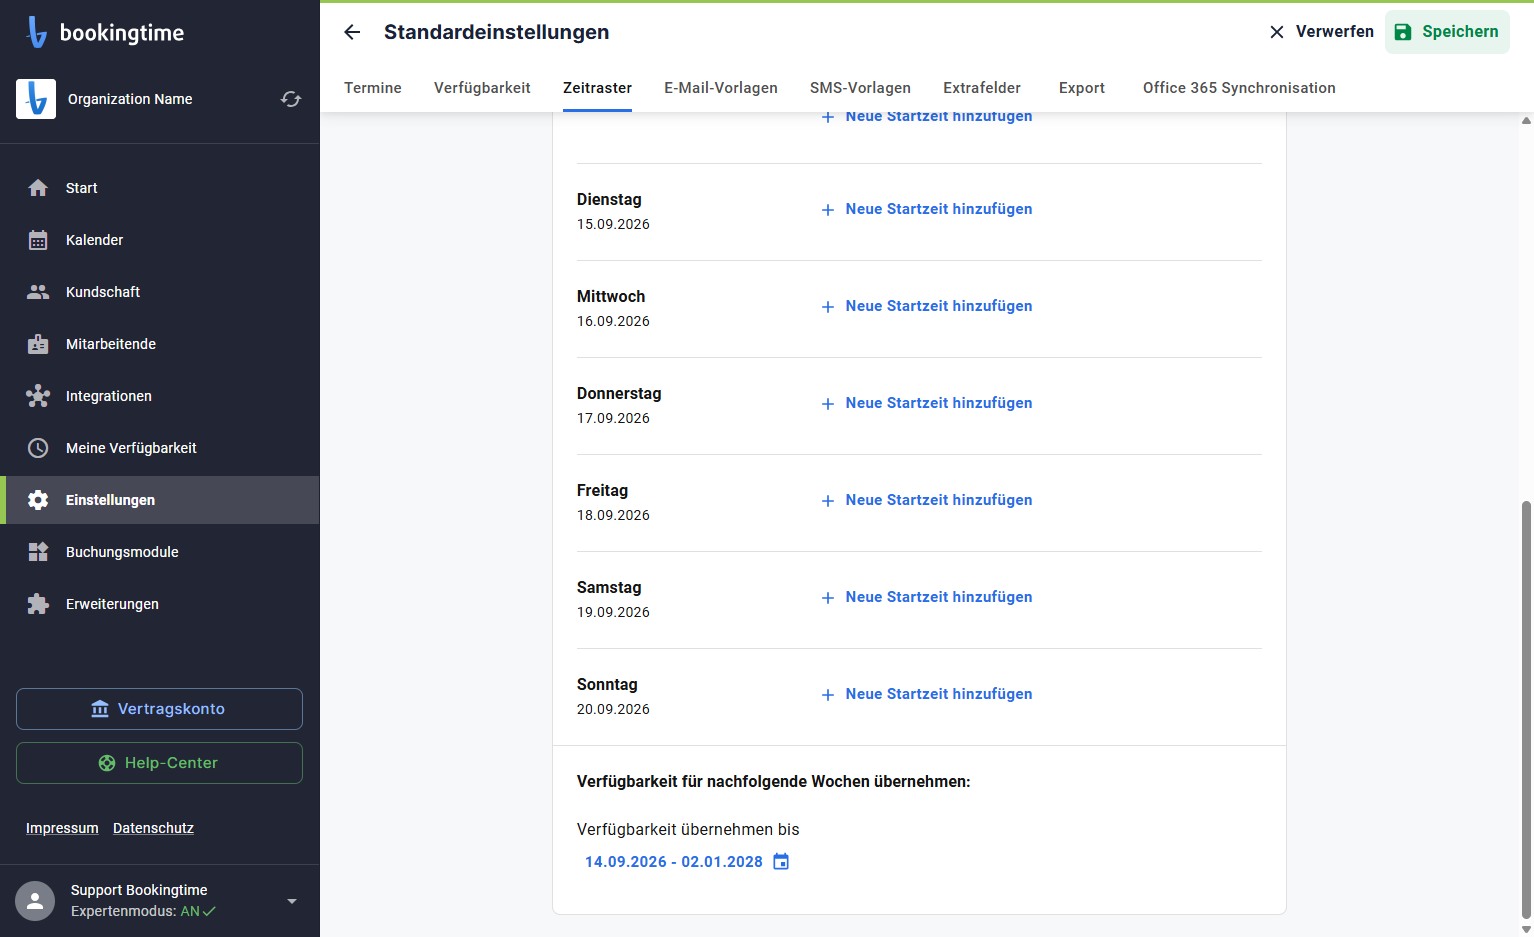Click the Start home icon in sidebar
Screen dimensions: 1534x937
pos(38,188)
